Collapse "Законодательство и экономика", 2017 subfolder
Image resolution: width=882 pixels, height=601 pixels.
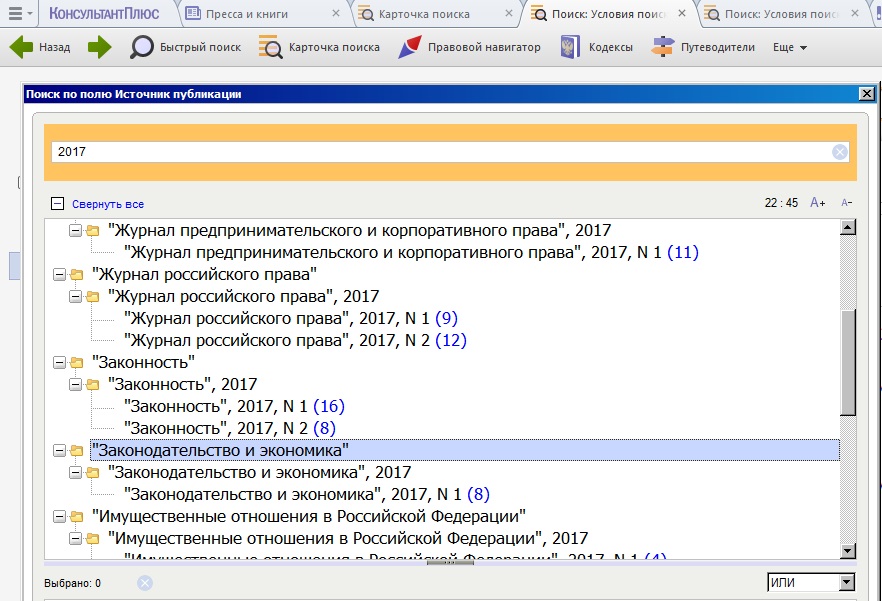tap(75, 472)
